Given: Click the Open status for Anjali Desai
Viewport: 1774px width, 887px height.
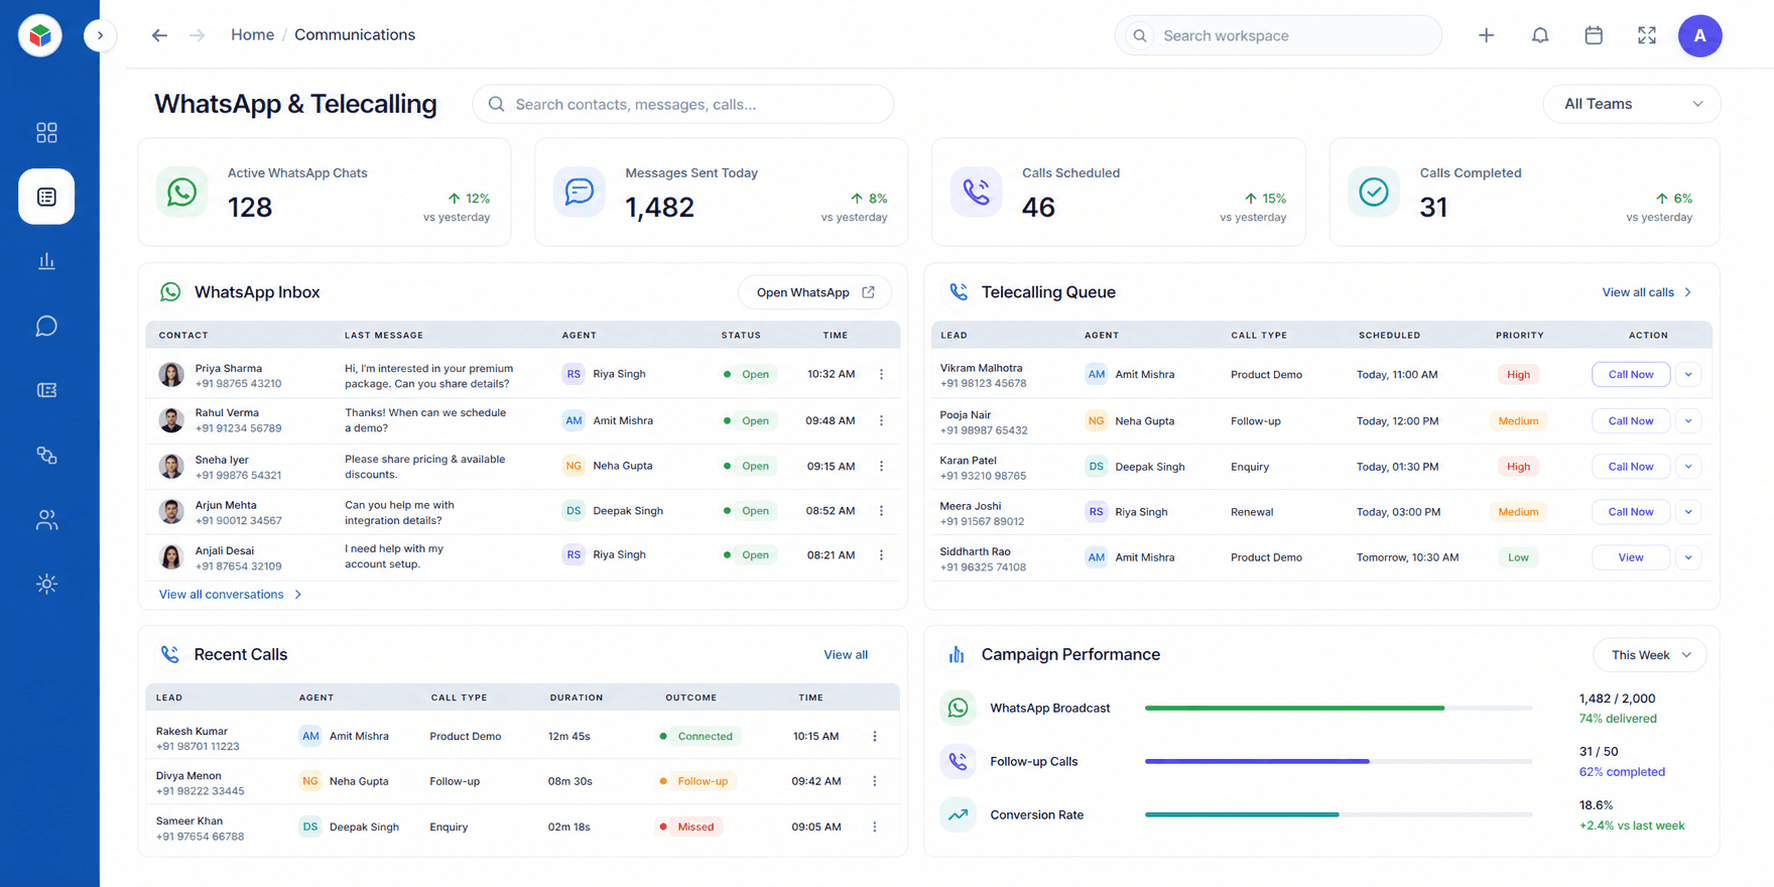Looking at the screenshot, I should (755, 555).
